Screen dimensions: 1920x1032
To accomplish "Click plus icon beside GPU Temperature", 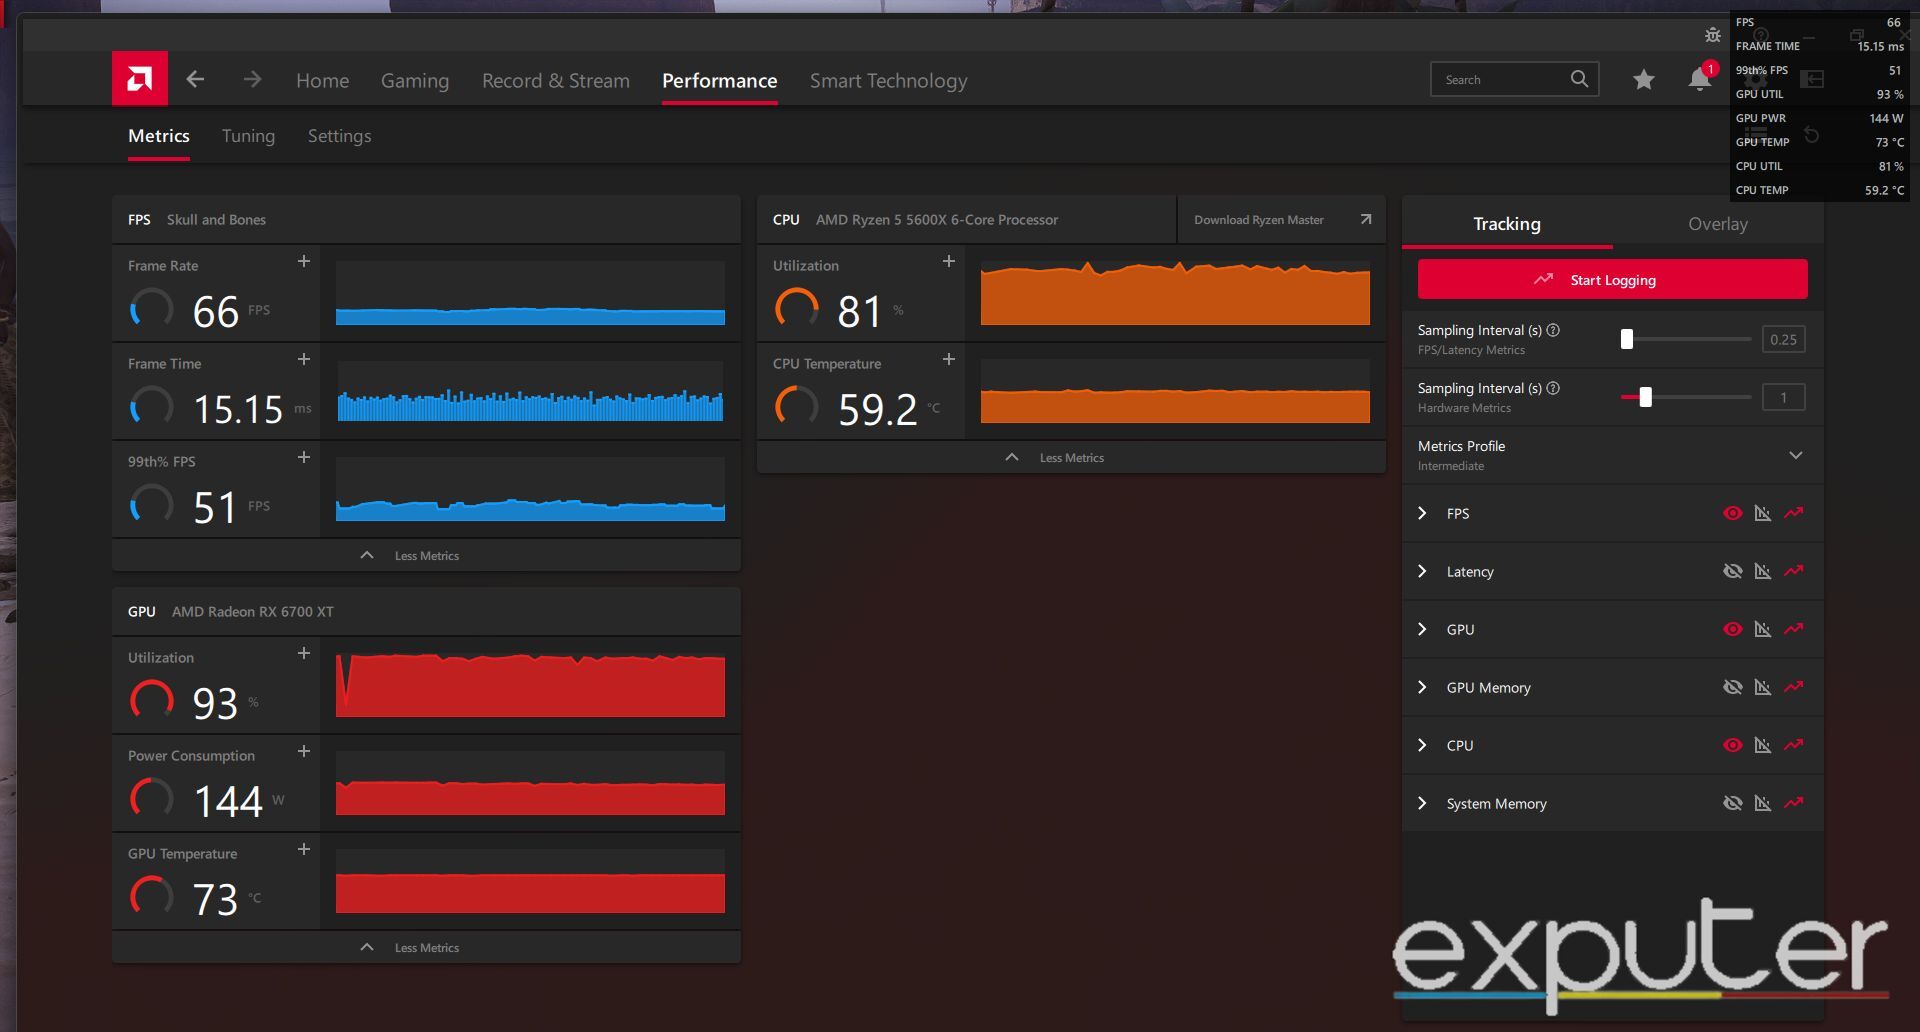I will pos(304,849).
